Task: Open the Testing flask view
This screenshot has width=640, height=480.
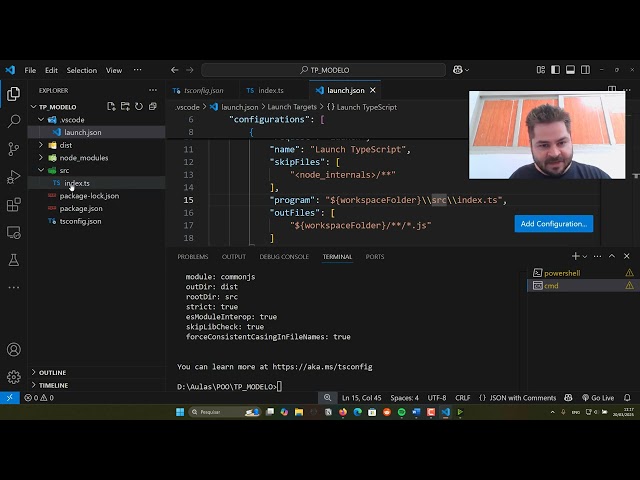Action: point(13,260)
